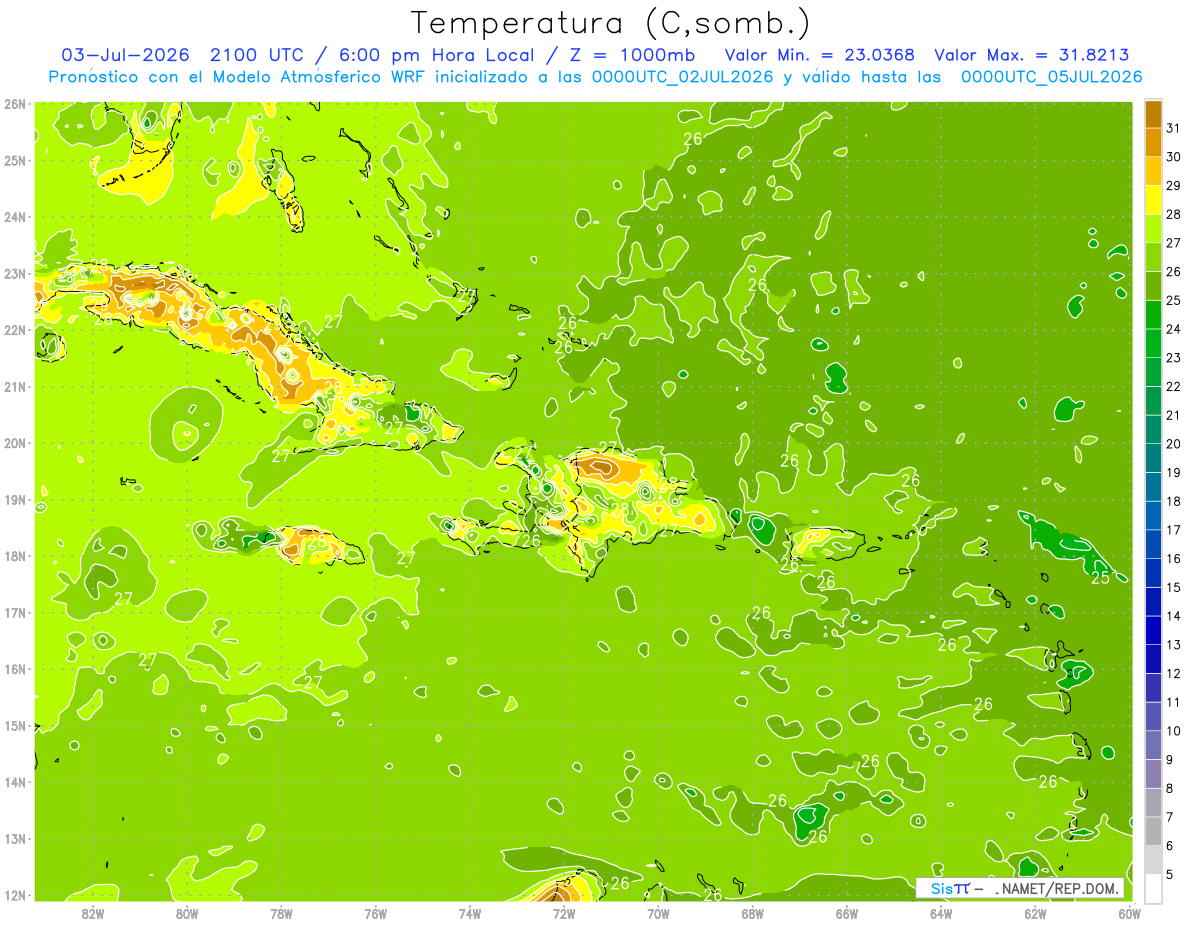Pick the gray legend color between 6 and 7
The image size is (1200, 927).
pyautogui.click(x=1153, y=831)
